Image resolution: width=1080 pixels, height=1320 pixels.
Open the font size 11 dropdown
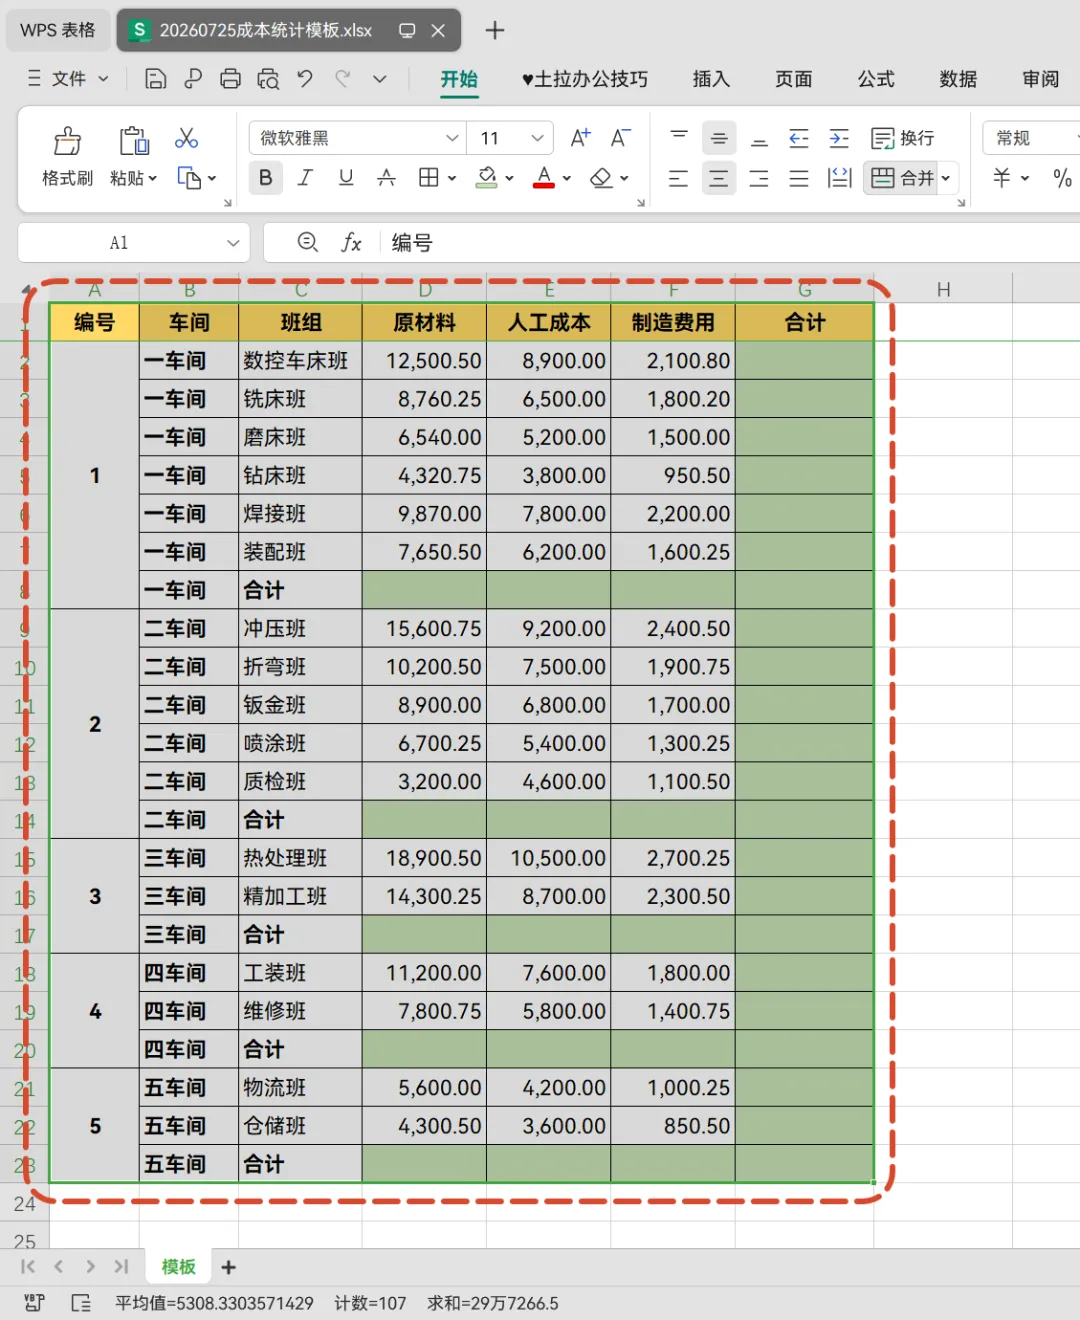pos(537,138)
